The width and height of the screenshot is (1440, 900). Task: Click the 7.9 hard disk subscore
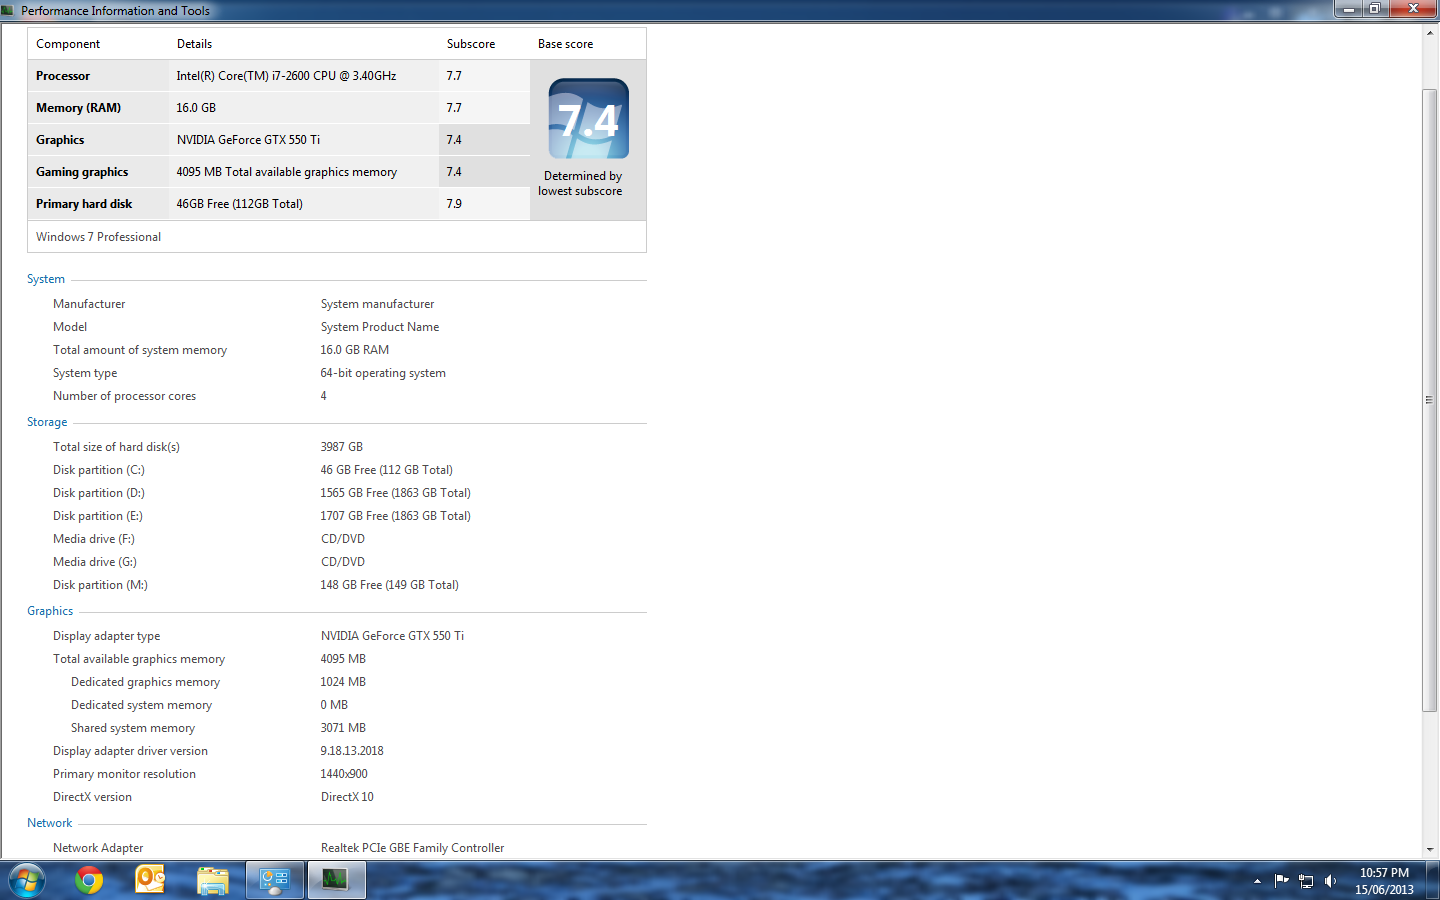454,204
